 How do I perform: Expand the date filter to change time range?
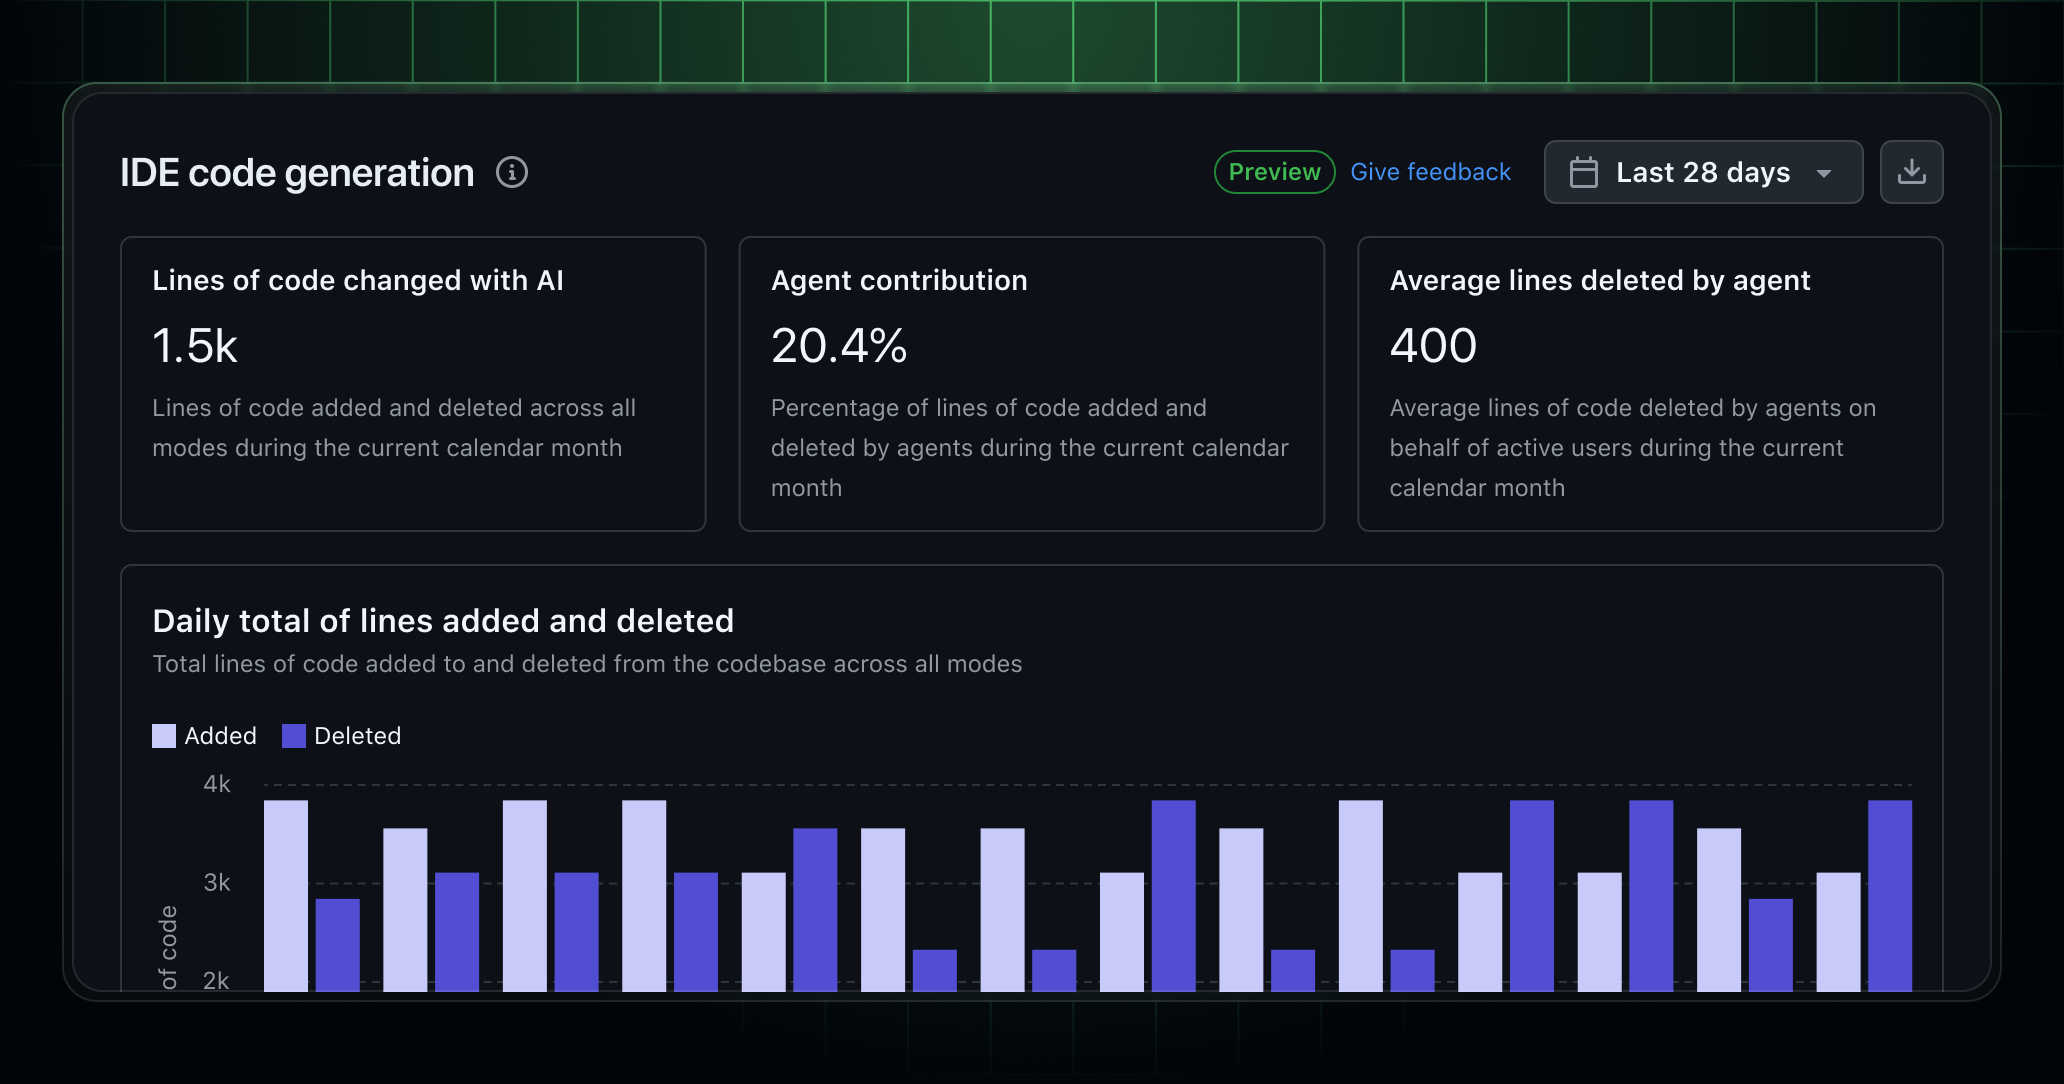1702,172
